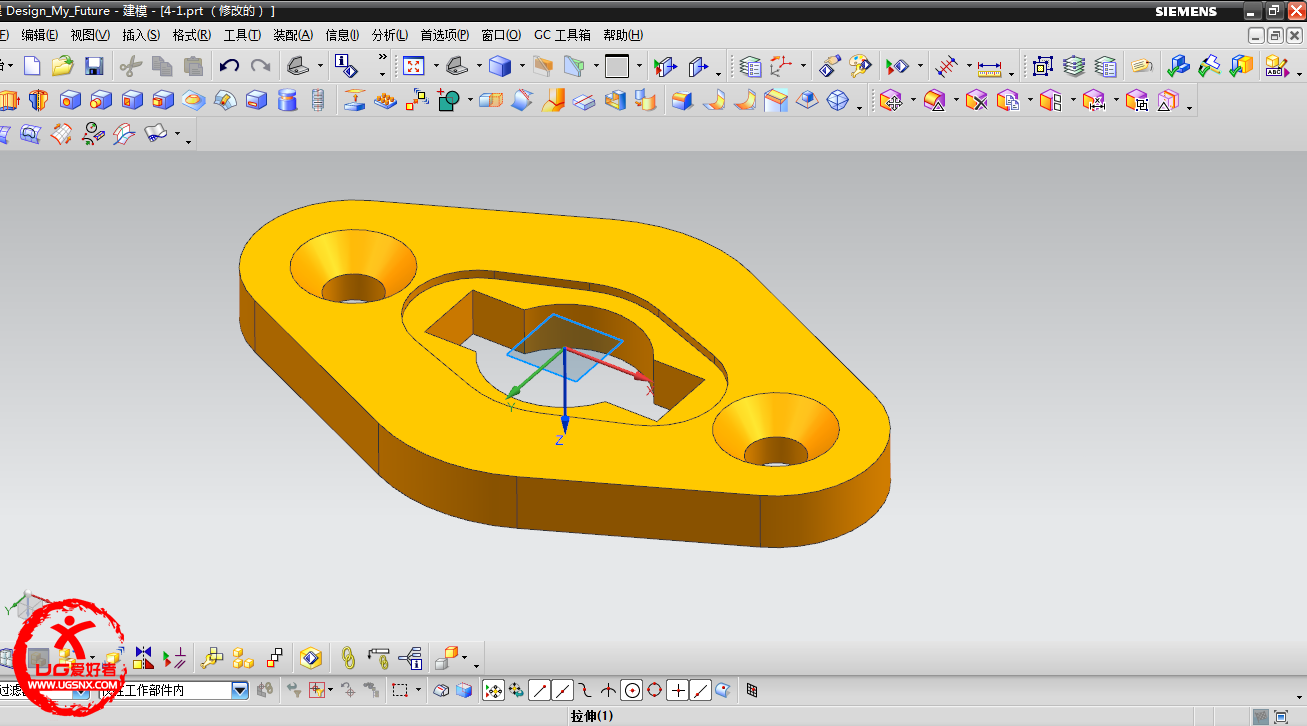
Task: Click the Object Information icon
Action: point(345,66)
